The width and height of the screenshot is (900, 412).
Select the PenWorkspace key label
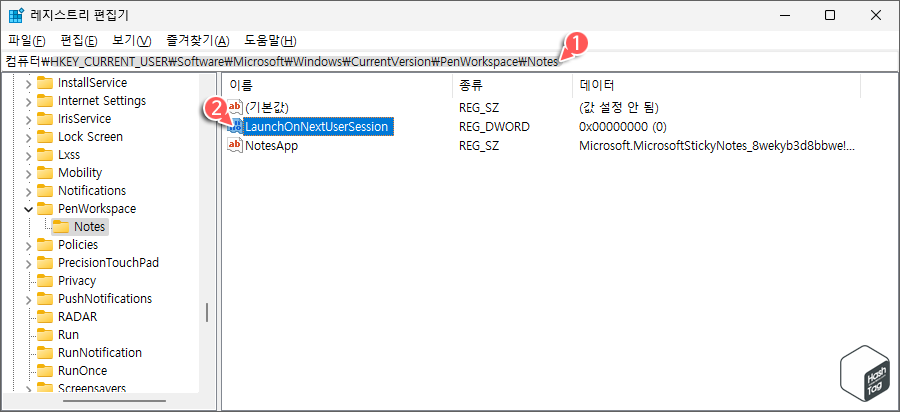pyautogui.click(x=97, y=209)
